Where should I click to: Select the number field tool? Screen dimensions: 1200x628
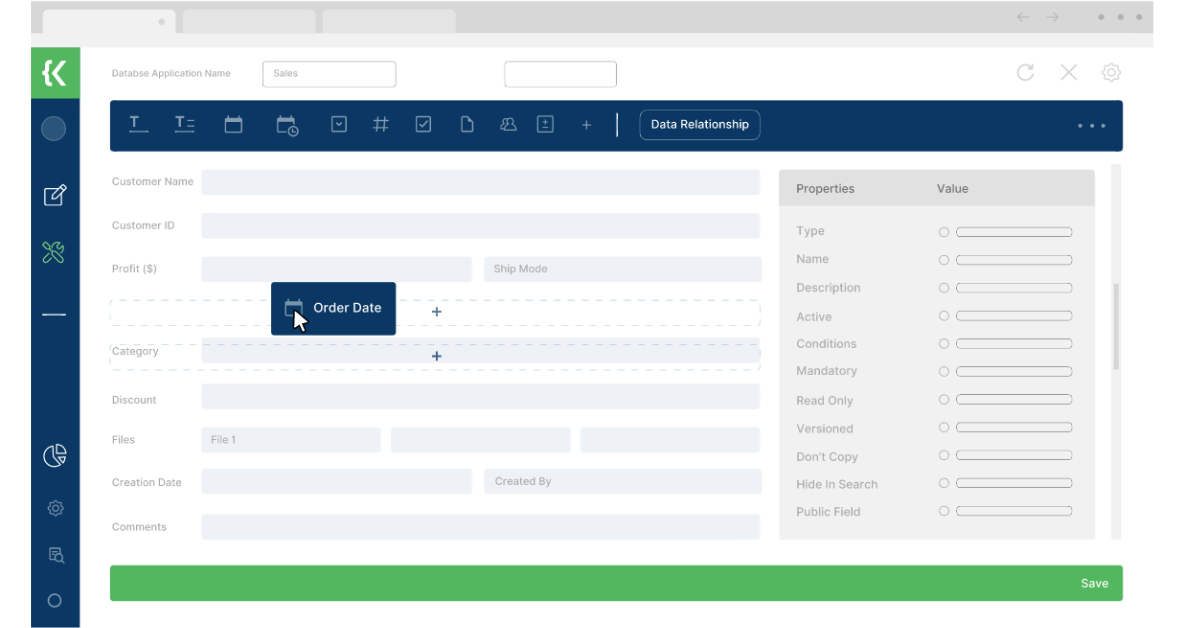click(x=381, y=124)
